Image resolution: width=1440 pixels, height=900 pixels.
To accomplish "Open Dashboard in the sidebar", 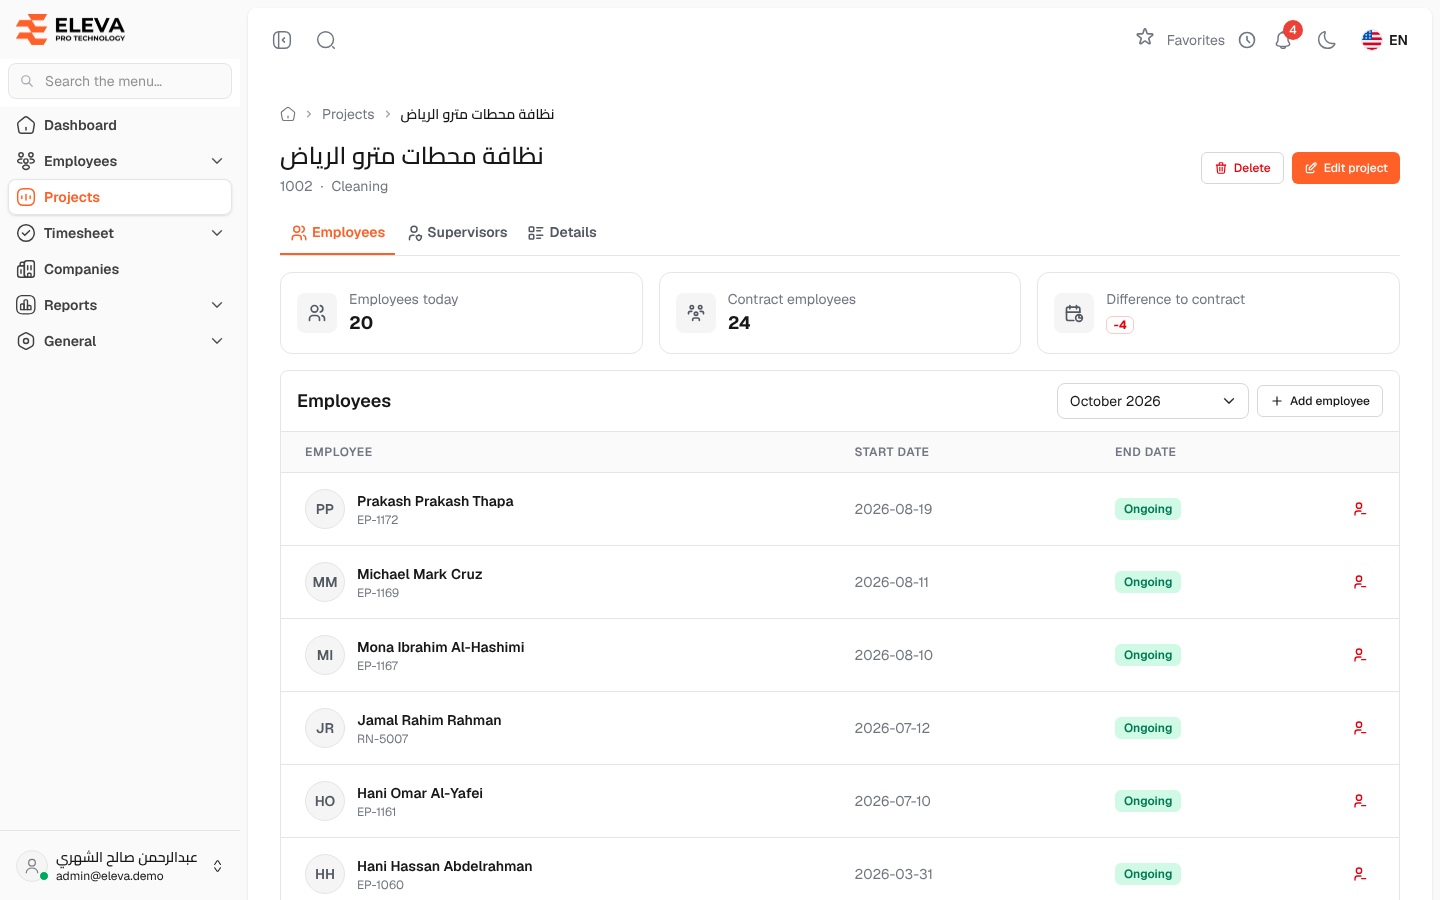I will pos(120,125).
